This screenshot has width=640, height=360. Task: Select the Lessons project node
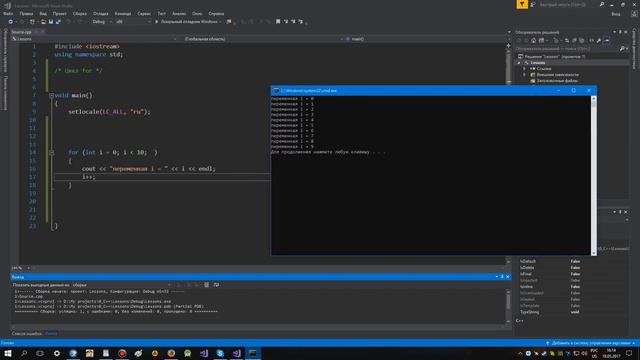[x=538, y=63]
